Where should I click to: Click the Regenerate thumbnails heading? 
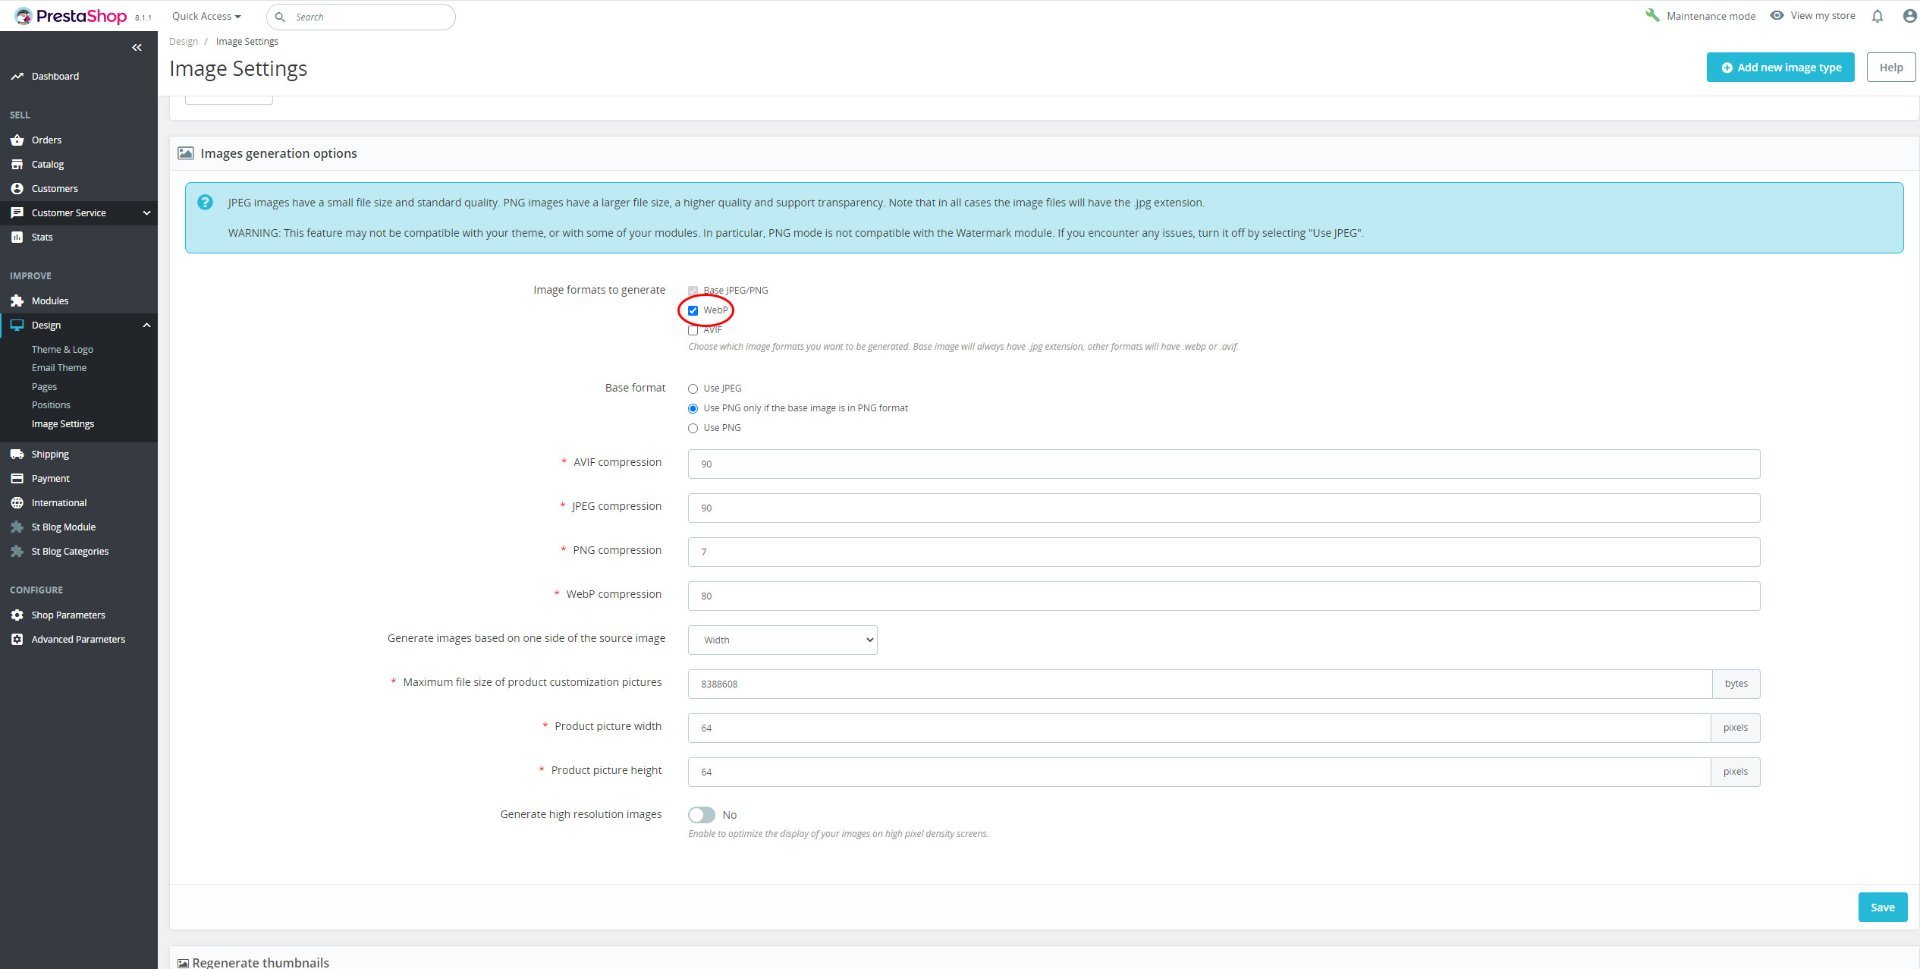point(260,962)
